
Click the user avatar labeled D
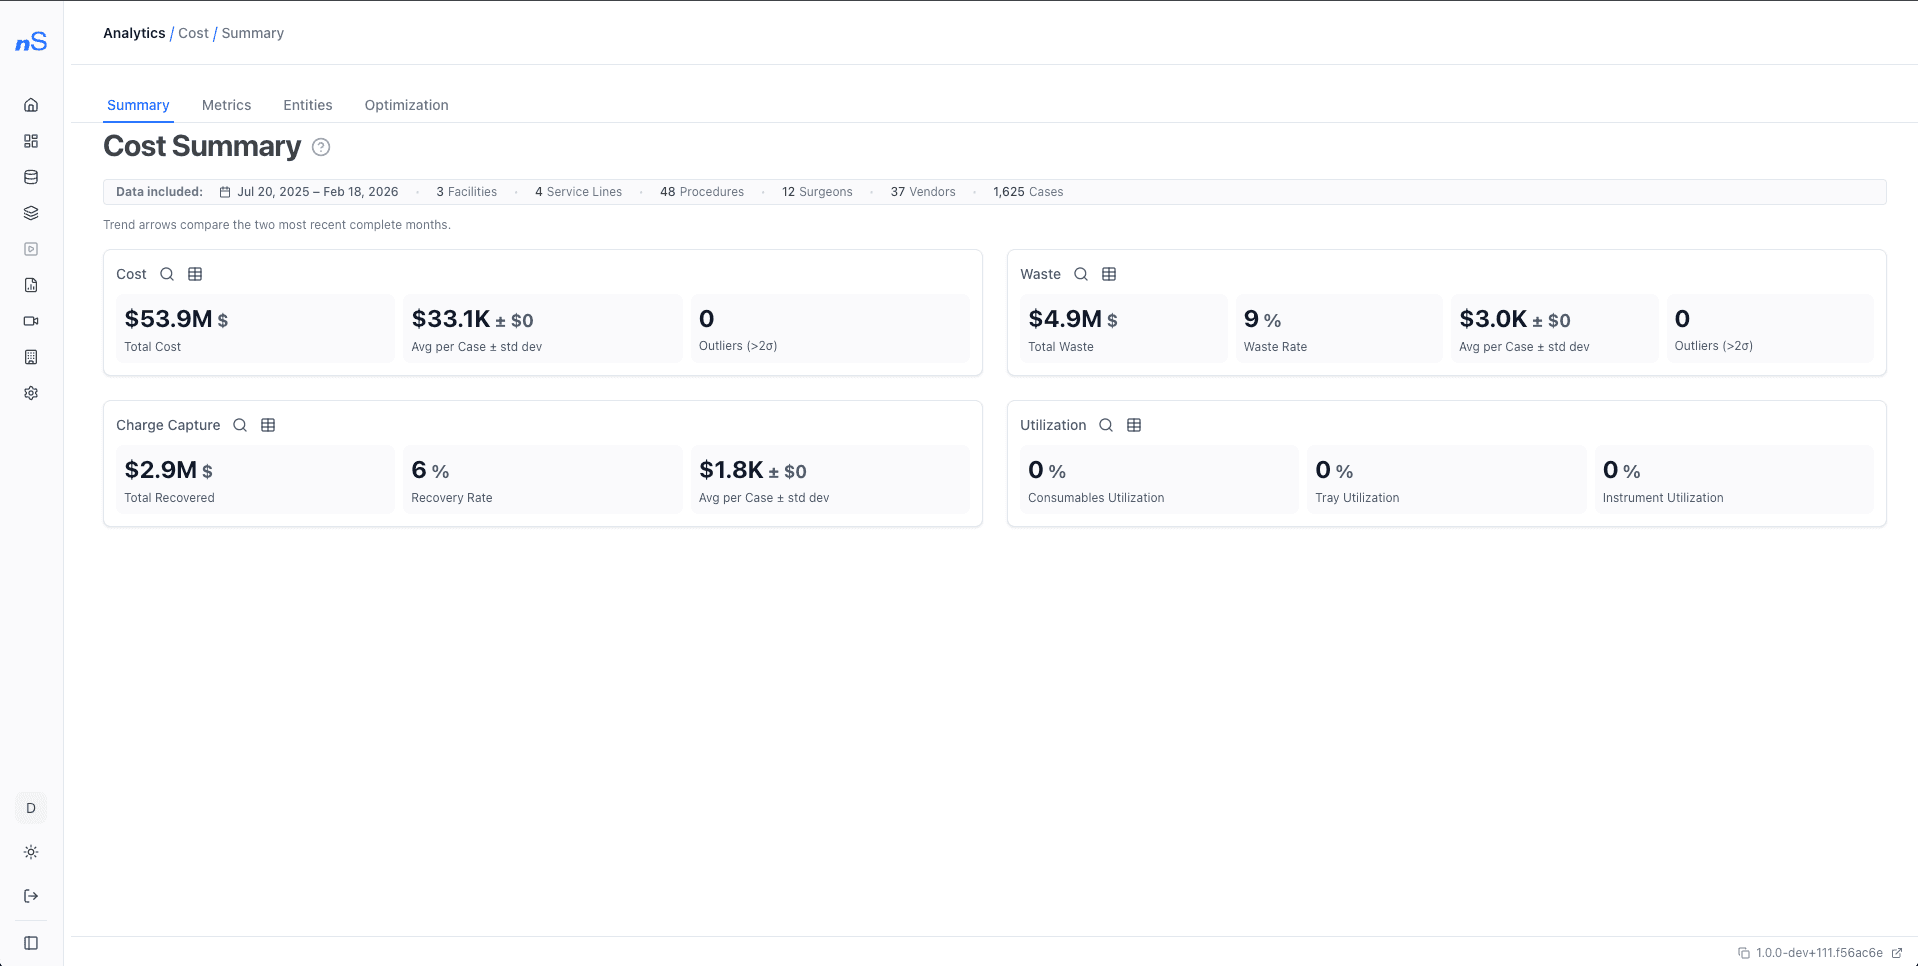31,808
